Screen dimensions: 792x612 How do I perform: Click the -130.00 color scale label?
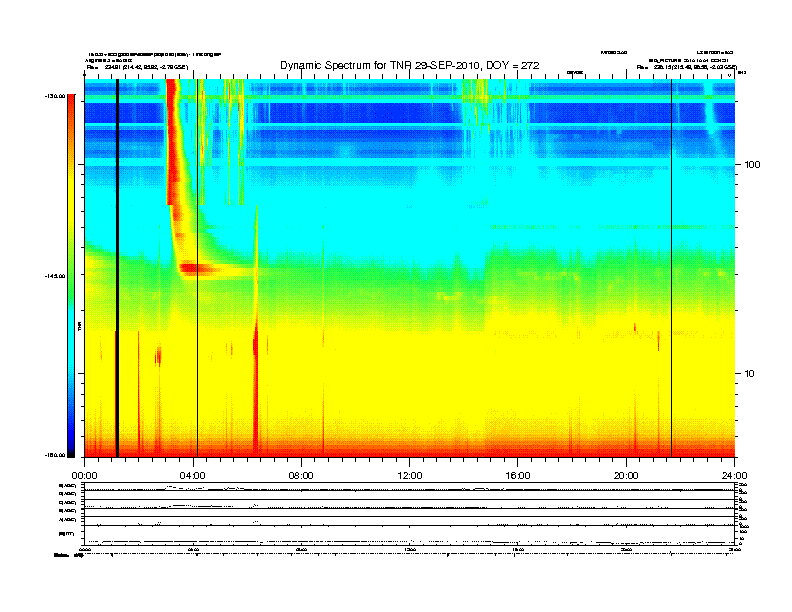pyautogui.click(x=55, y=96)
